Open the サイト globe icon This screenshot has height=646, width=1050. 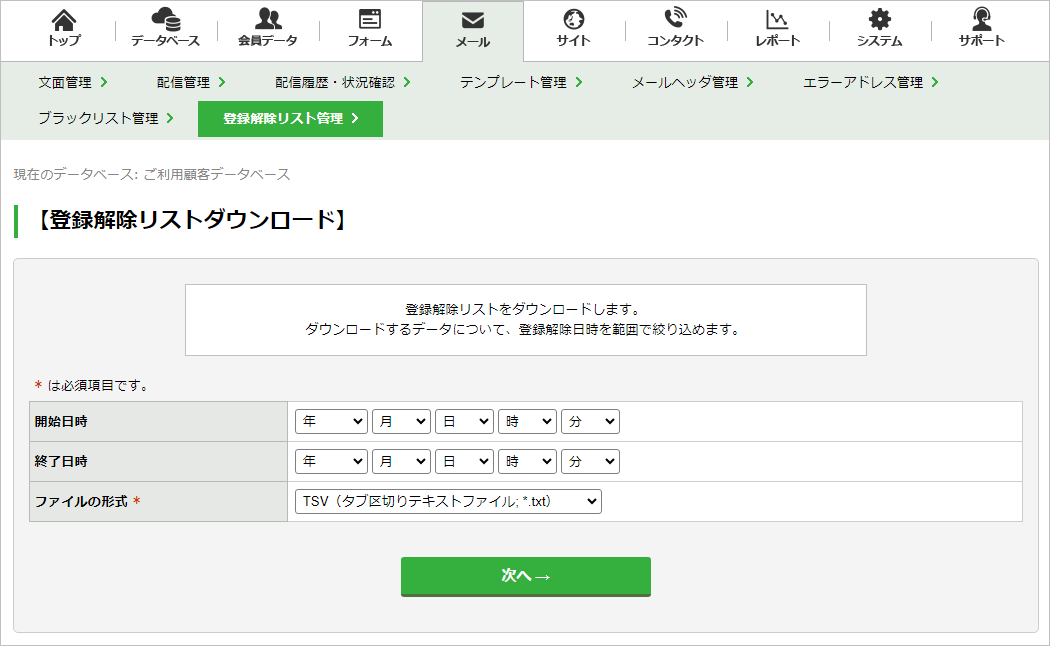click(x=573, y=19)
